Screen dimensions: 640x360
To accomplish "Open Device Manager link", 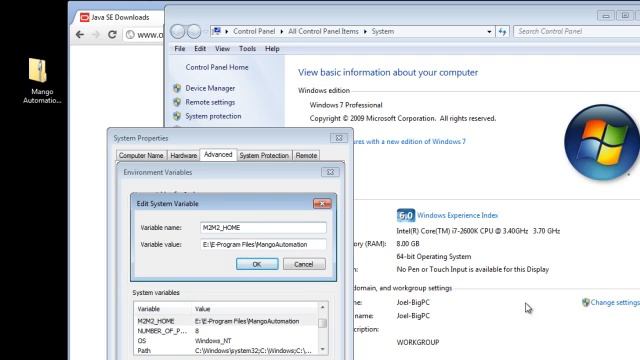I will pyautogui.click(x=210, y=88).
